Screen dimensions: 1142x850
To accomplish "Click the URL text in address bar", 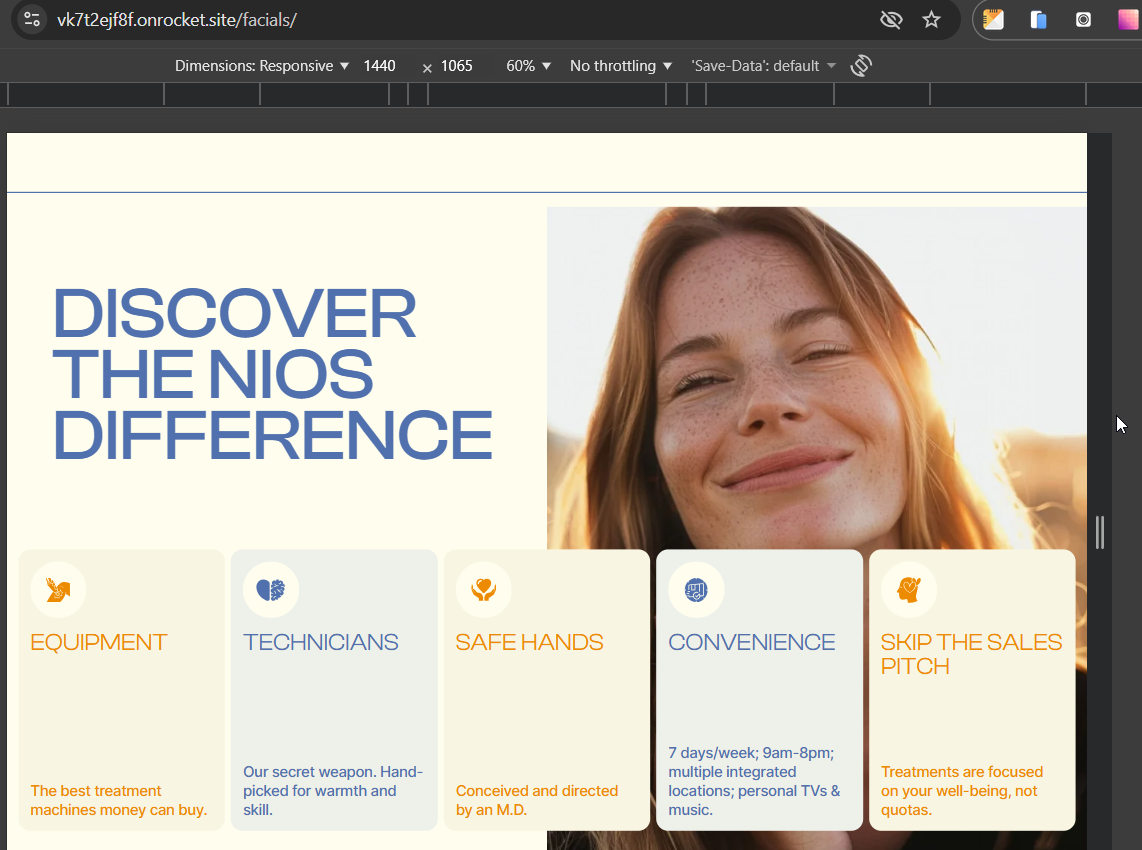I will tap(177, 20).
